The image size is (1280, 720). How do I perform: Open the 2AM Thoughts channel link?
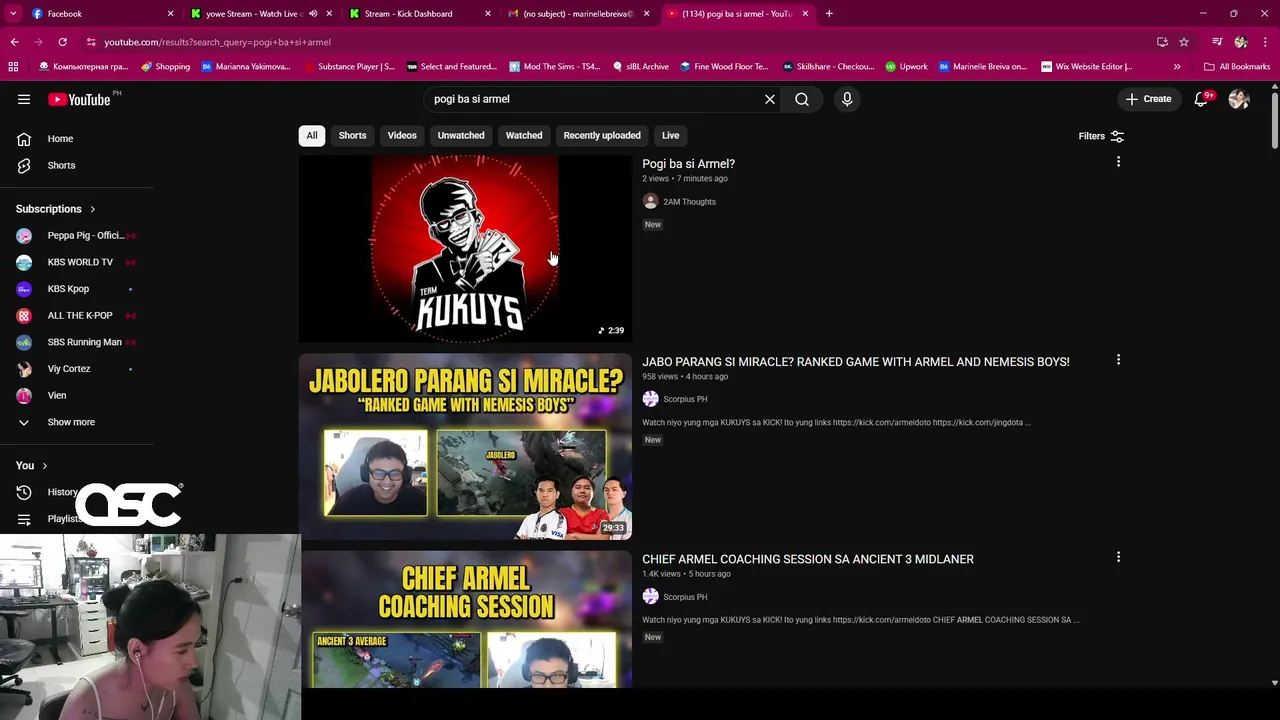coord(689,202)
